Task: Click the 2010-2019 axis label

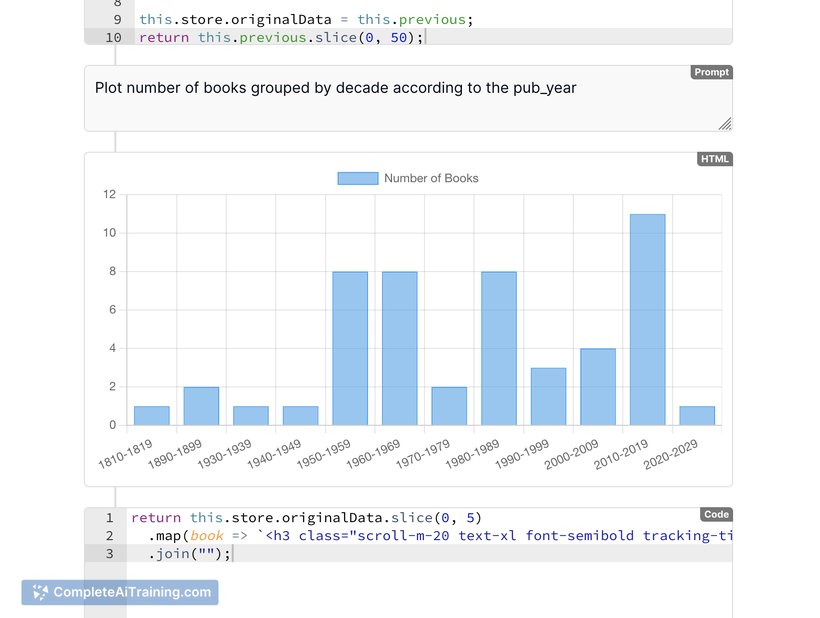Action: pos(621,454)
